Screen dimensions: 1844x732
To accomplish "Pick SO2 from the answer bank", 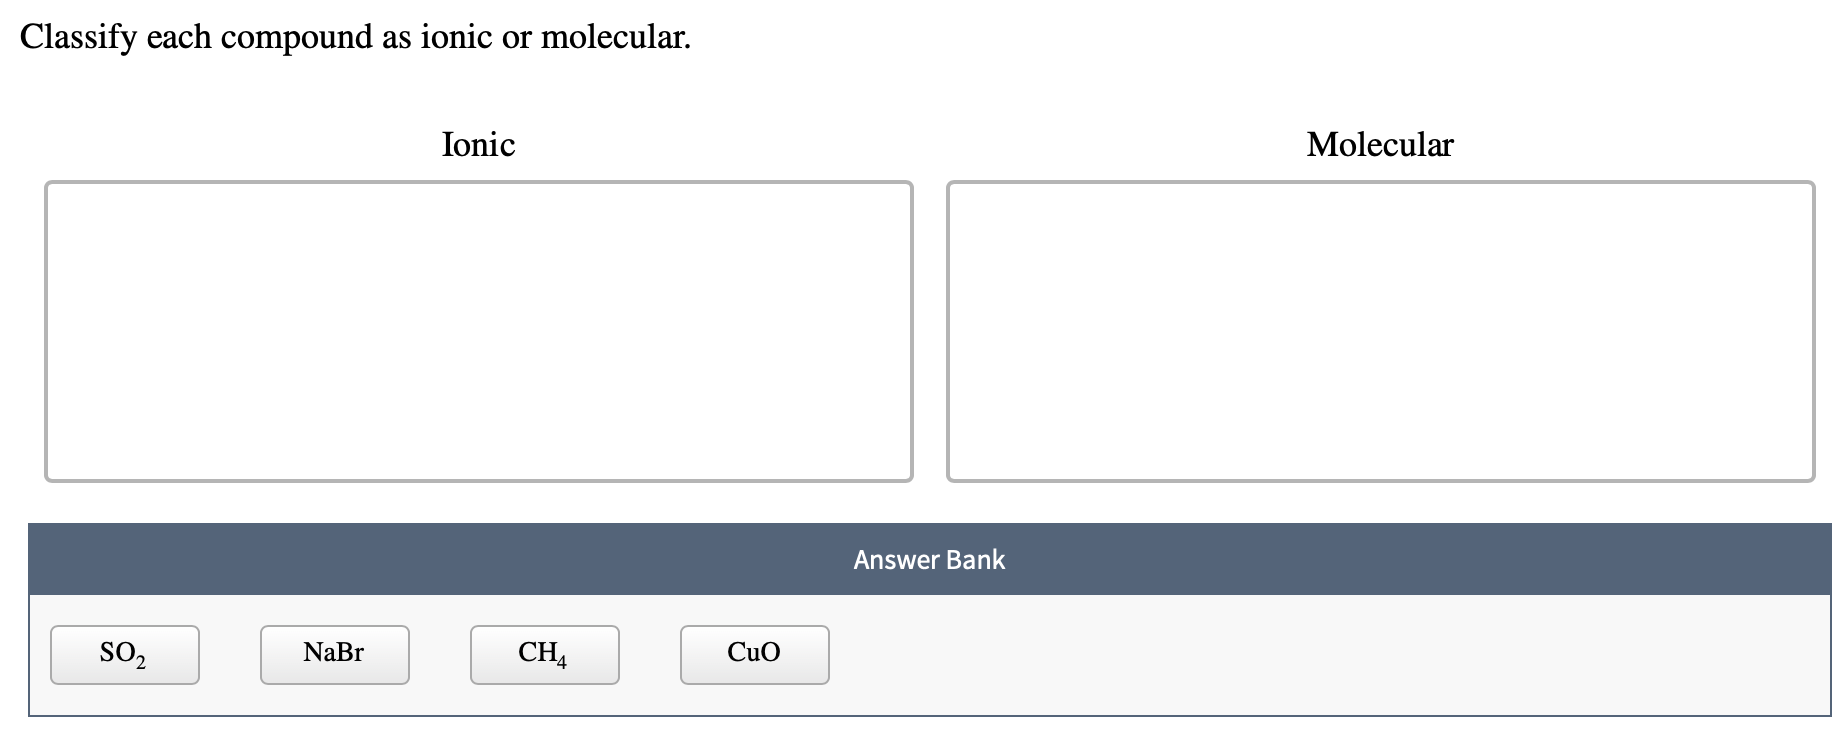I will coord(123,654).
